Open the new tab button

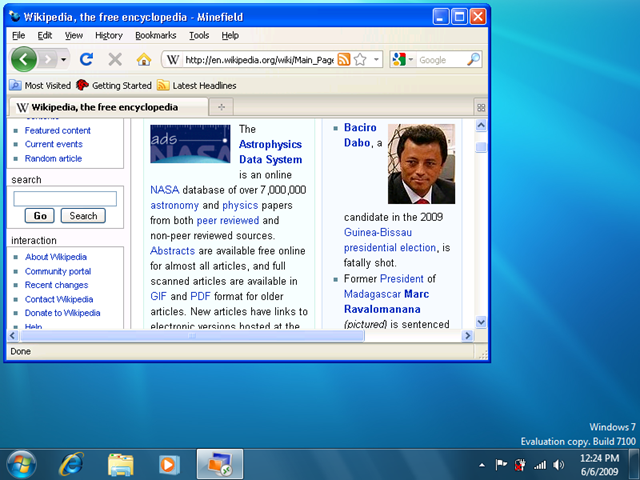click(x=221, y=107)
